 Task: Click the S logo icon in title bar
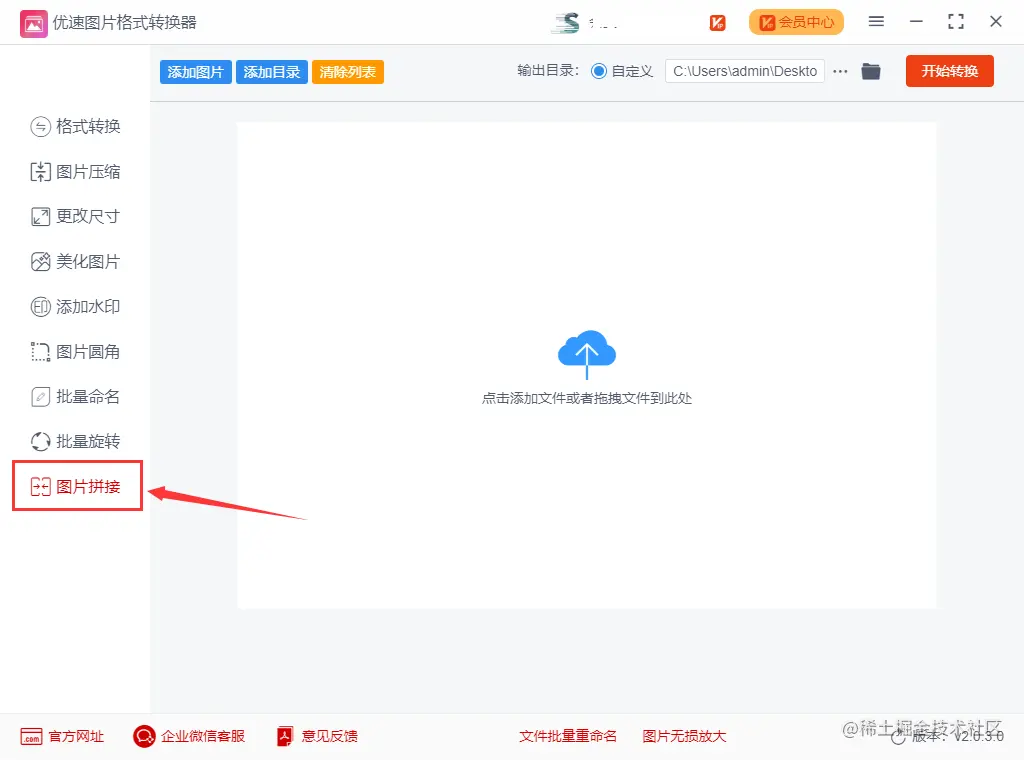tap(566, 23)
